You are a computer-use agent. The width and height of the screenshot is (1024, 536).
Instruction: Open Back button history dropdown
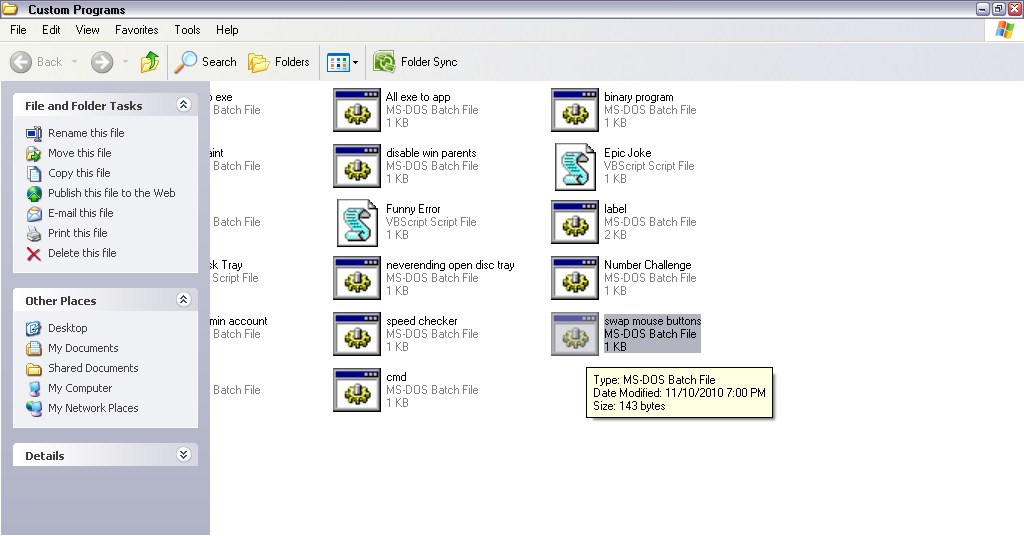[x=74, y=62]
